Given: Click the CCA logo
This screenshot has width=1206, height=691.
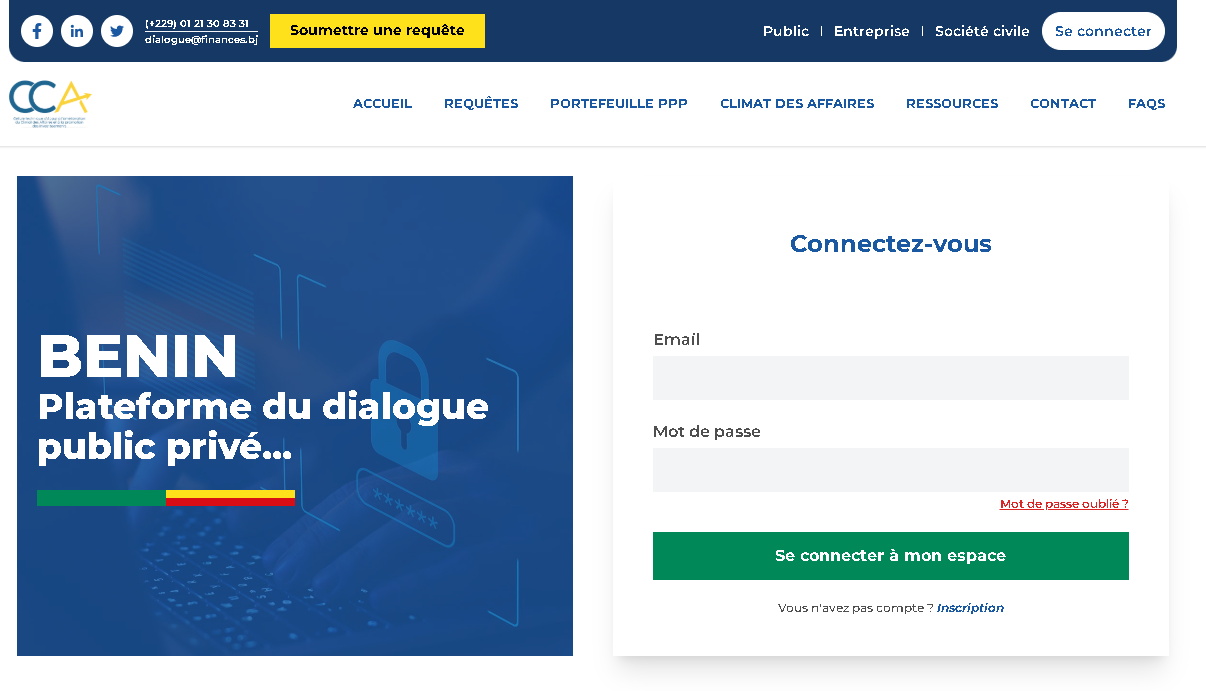Looking at the screenshot, I should tap(49, 103).
